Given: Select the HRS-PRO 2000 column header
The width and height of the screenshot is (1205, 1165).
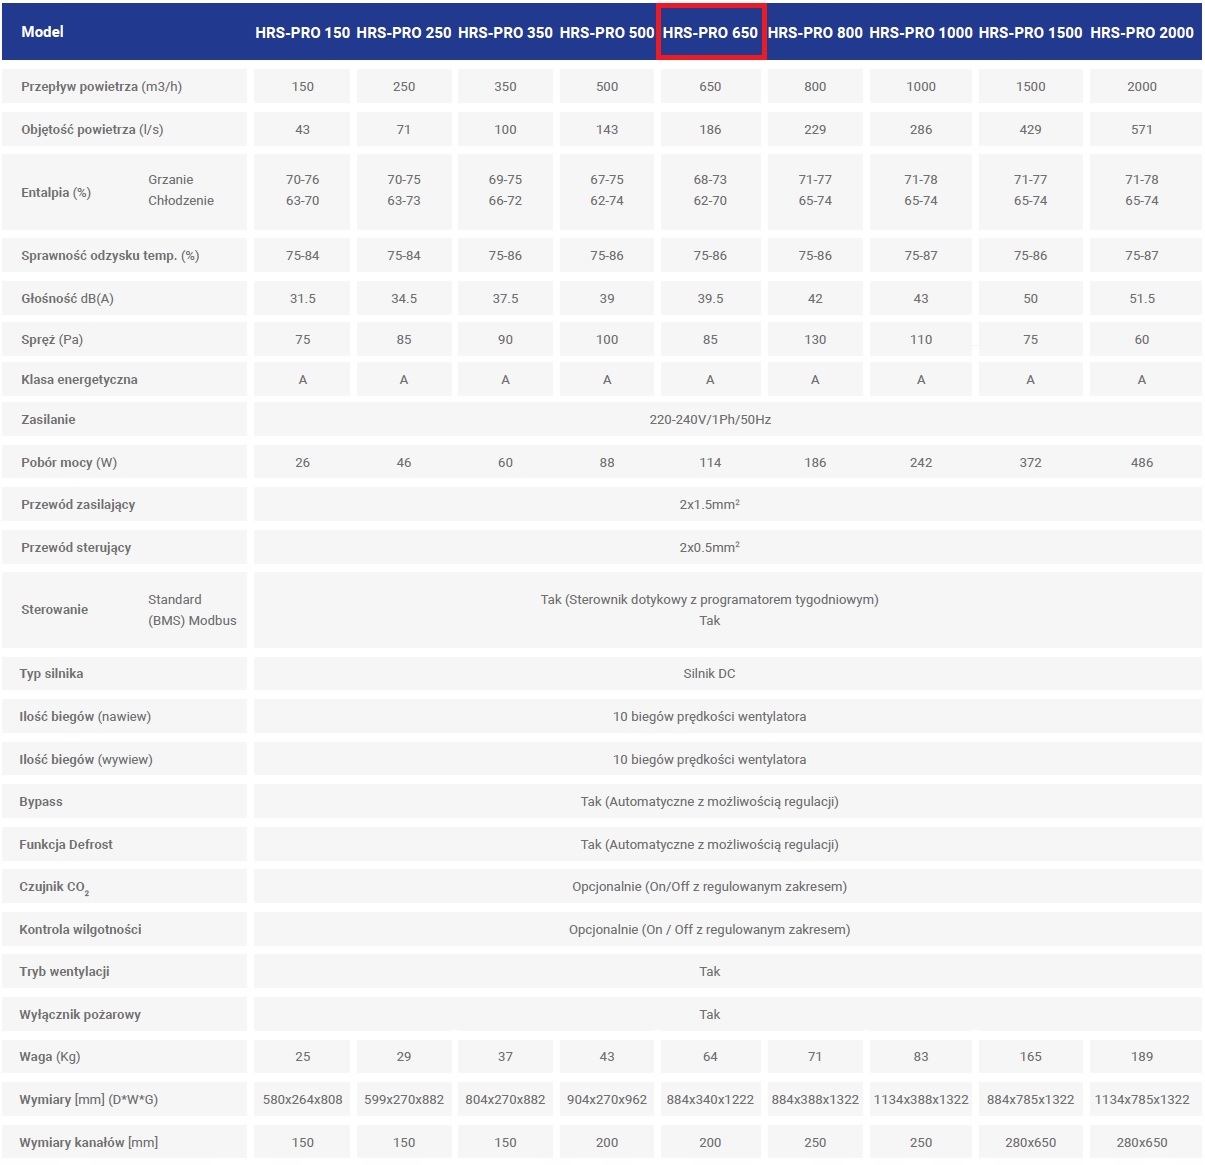Looking at the screenshot, I should pyautogui.click(x=1142, y=32).
